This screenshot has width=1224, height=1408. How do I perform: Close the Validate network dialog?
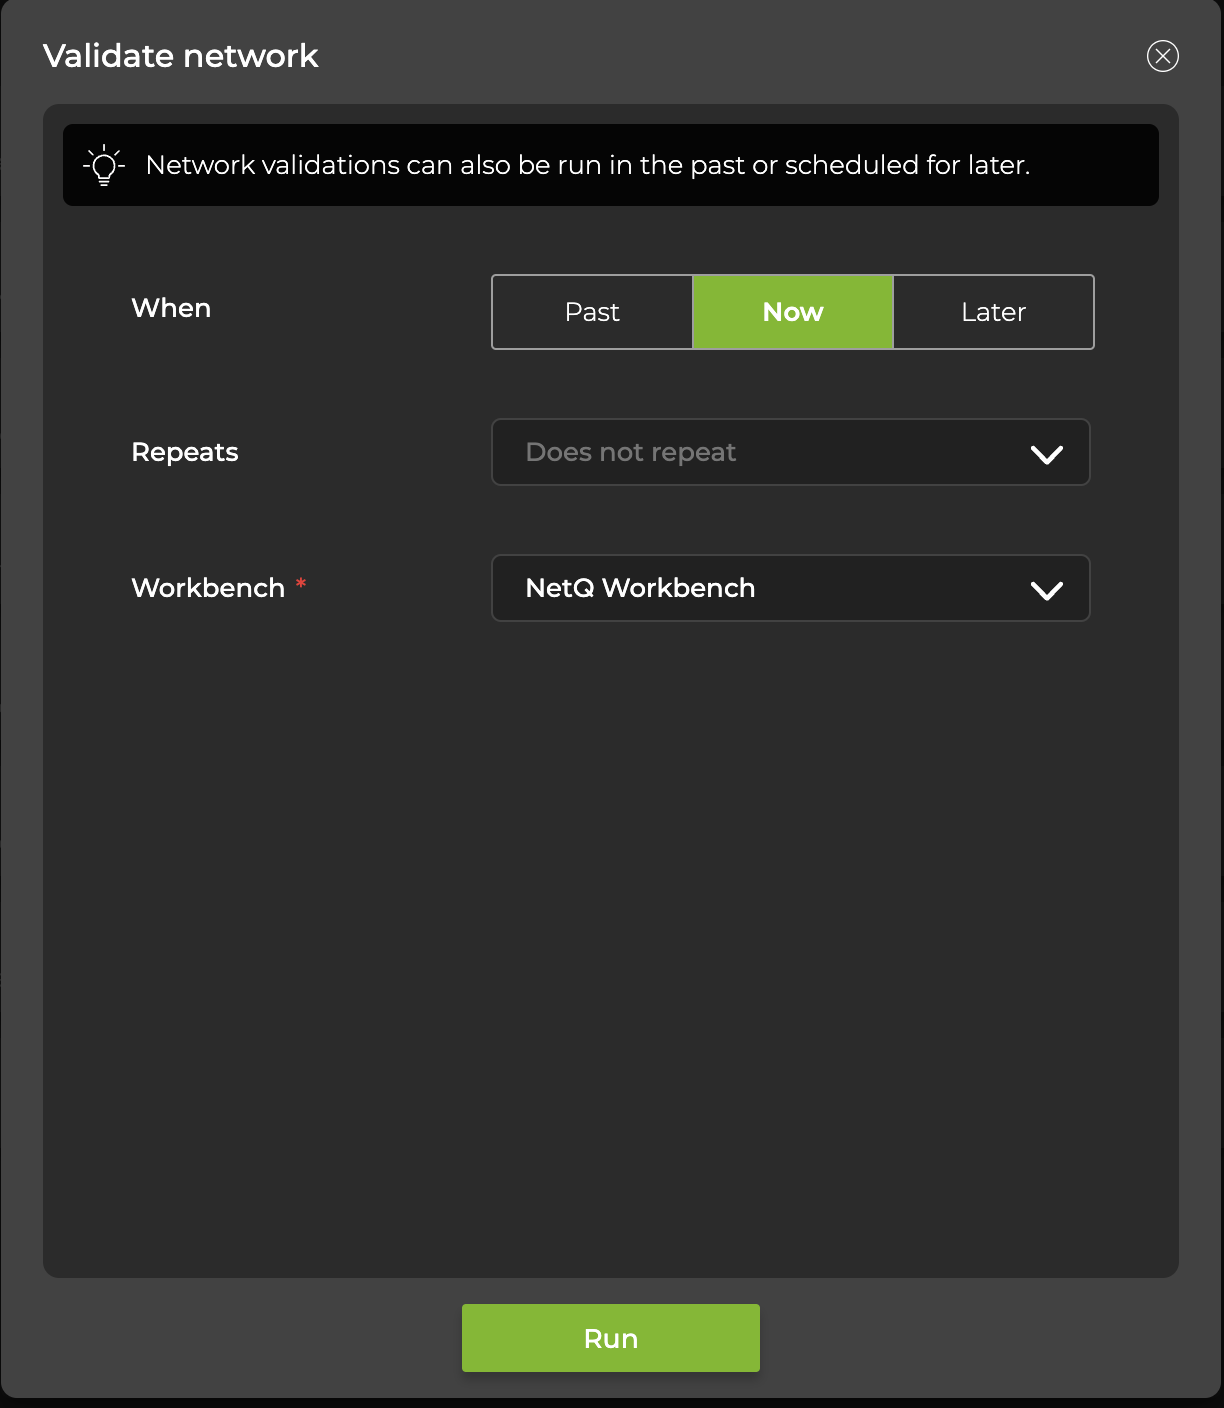coord(1162,56)
